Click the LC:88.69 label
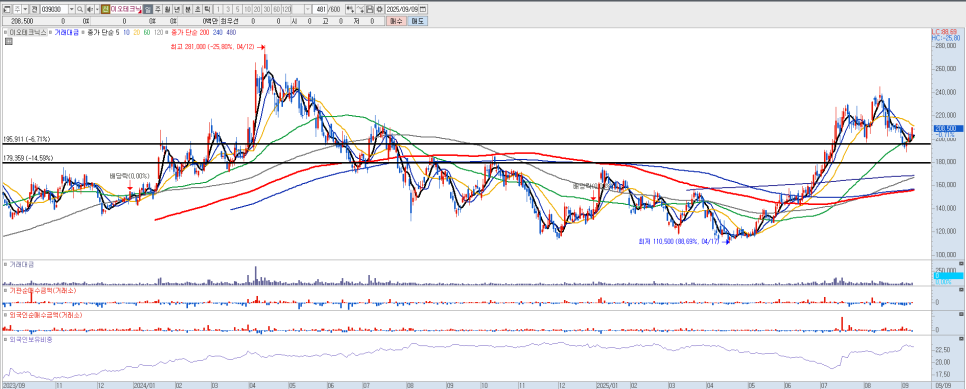966x389 pixels. (943, 31)
